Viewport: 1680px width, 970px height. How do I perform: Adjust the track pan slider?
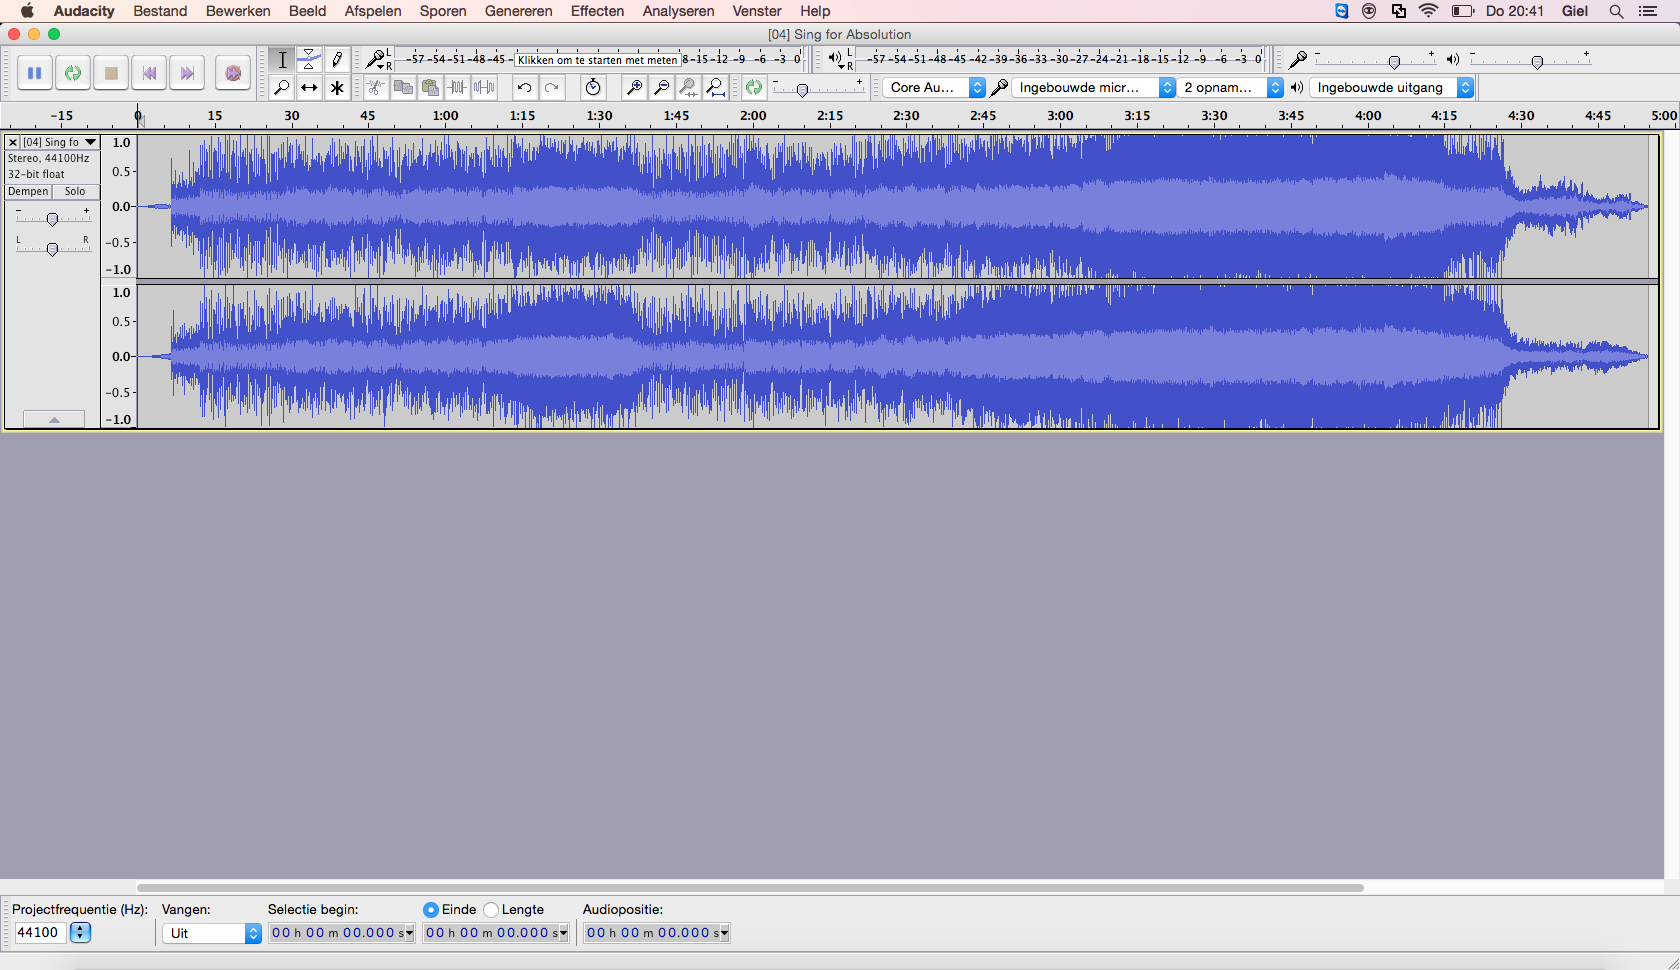pos(52,248)
